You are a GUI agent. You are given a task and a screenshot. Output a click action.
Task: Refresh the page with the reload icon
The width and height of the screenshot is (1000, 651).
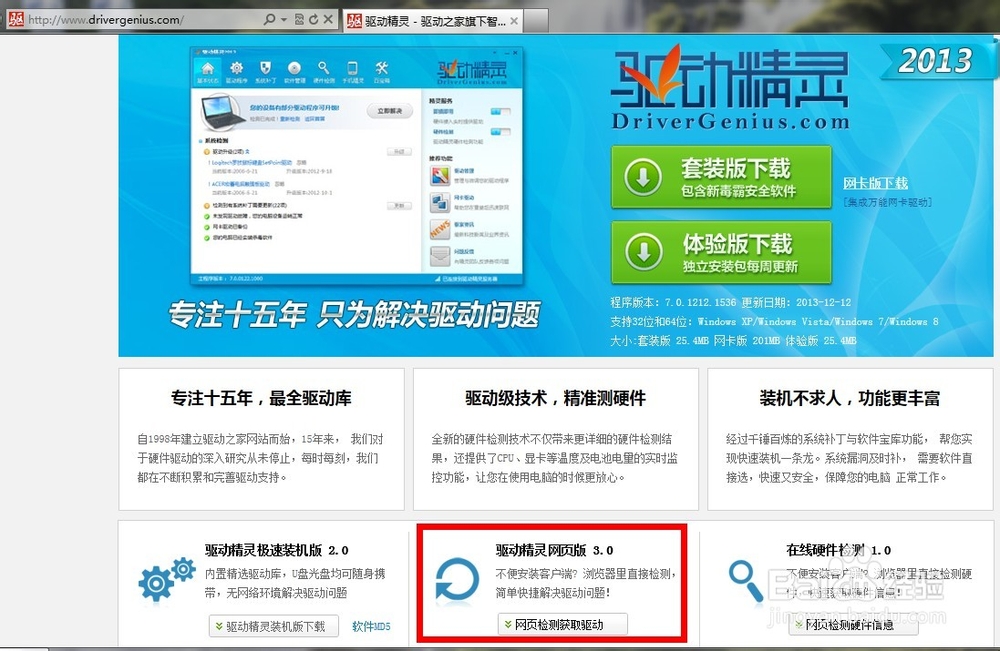[313, 19]
